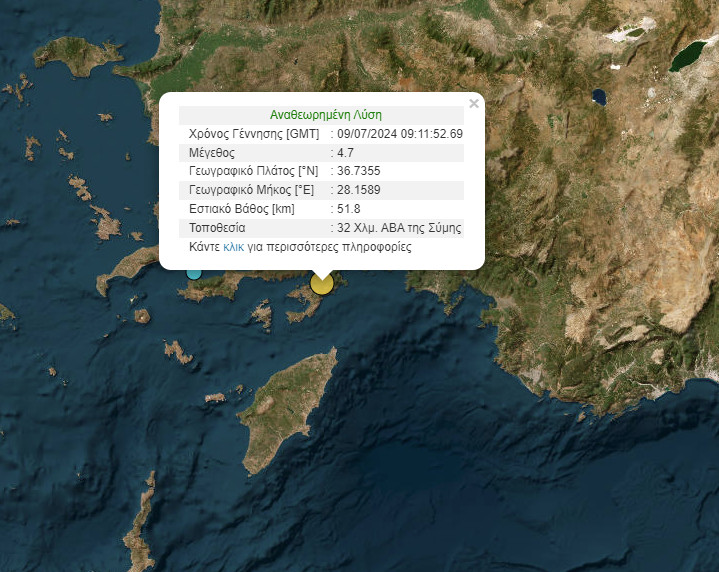
Task: Click the 'Χρόνος Γέννησης [GMT]' label
Action: (253, 134)
